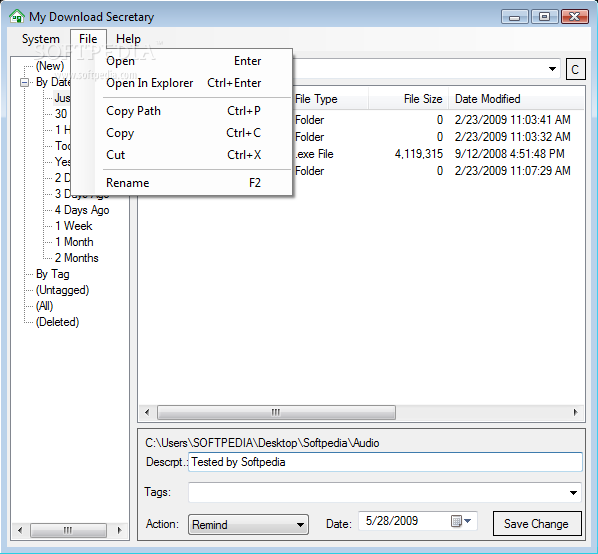The image size is (598, 554).
Task: Click the C button beside path box
Action: (575, 69)
